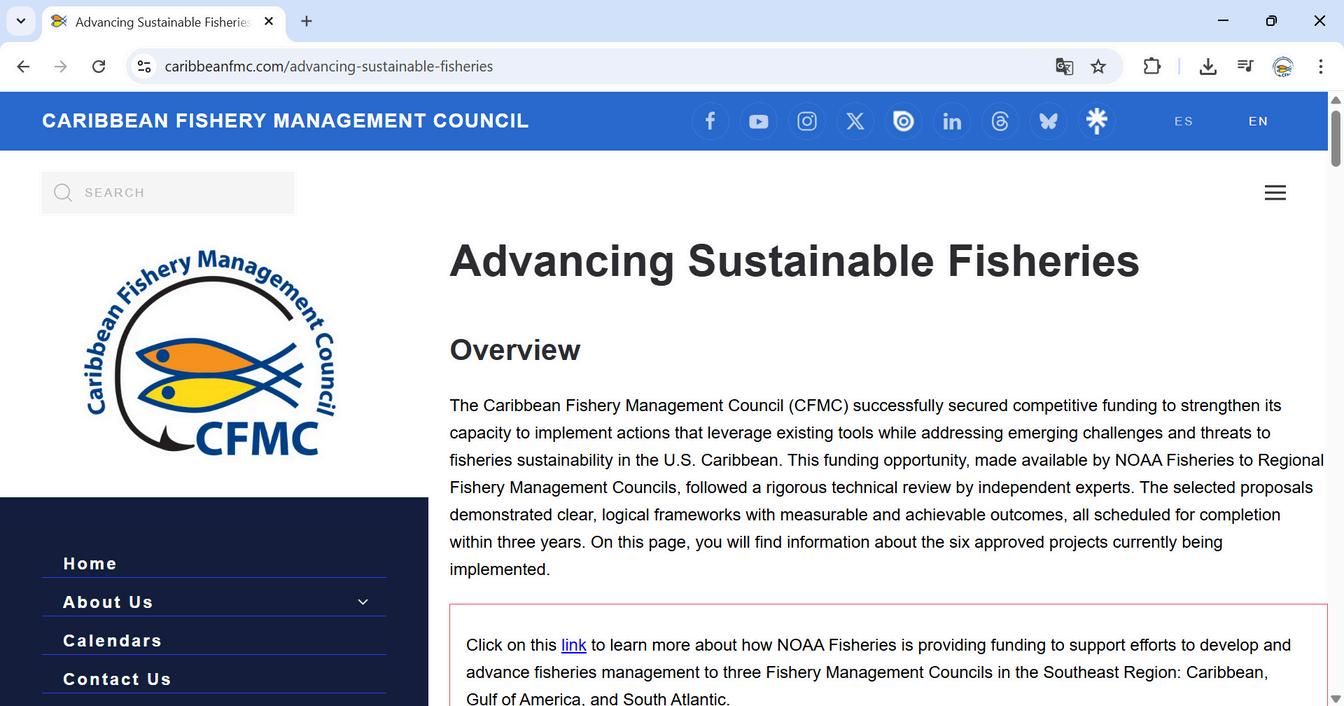Open the LinkedIn icon

coord(952,121)
